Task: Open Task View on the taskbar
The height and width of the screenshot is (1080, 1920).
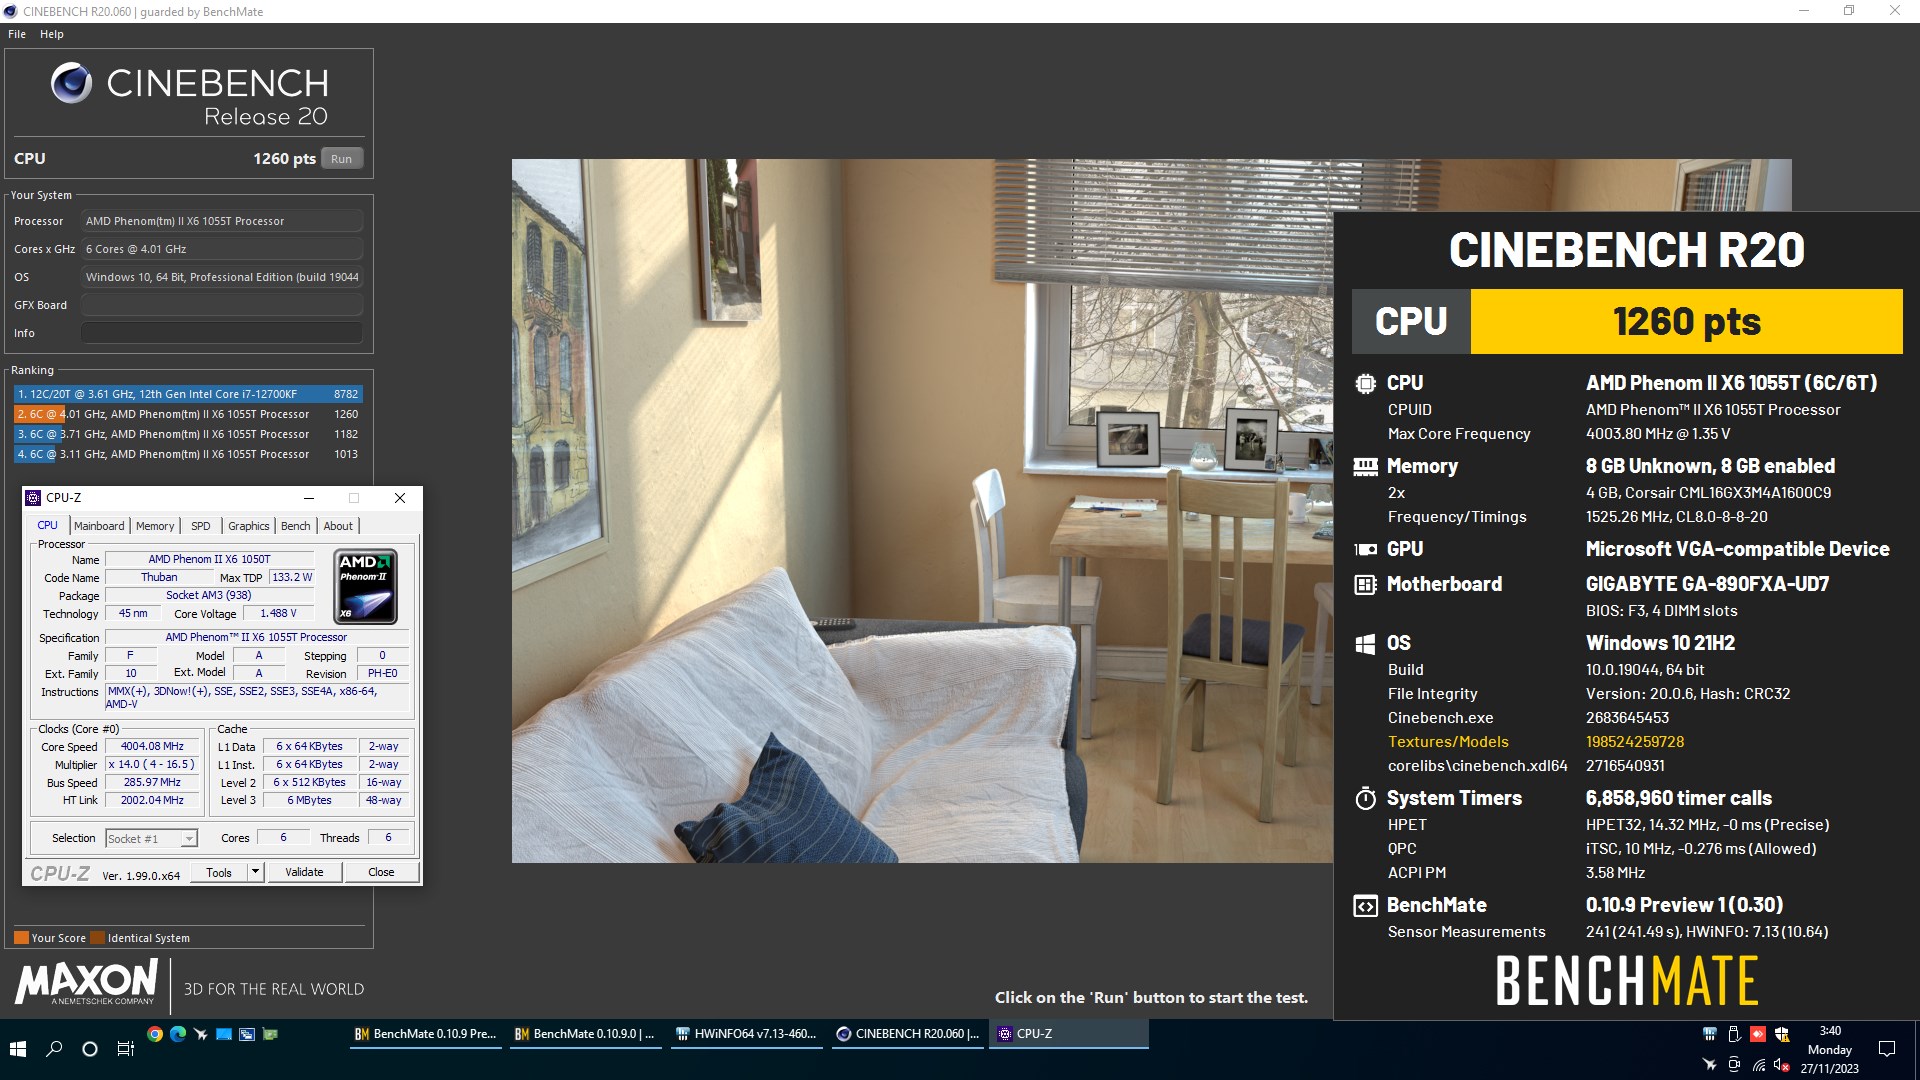Action: pos(126,1049)
